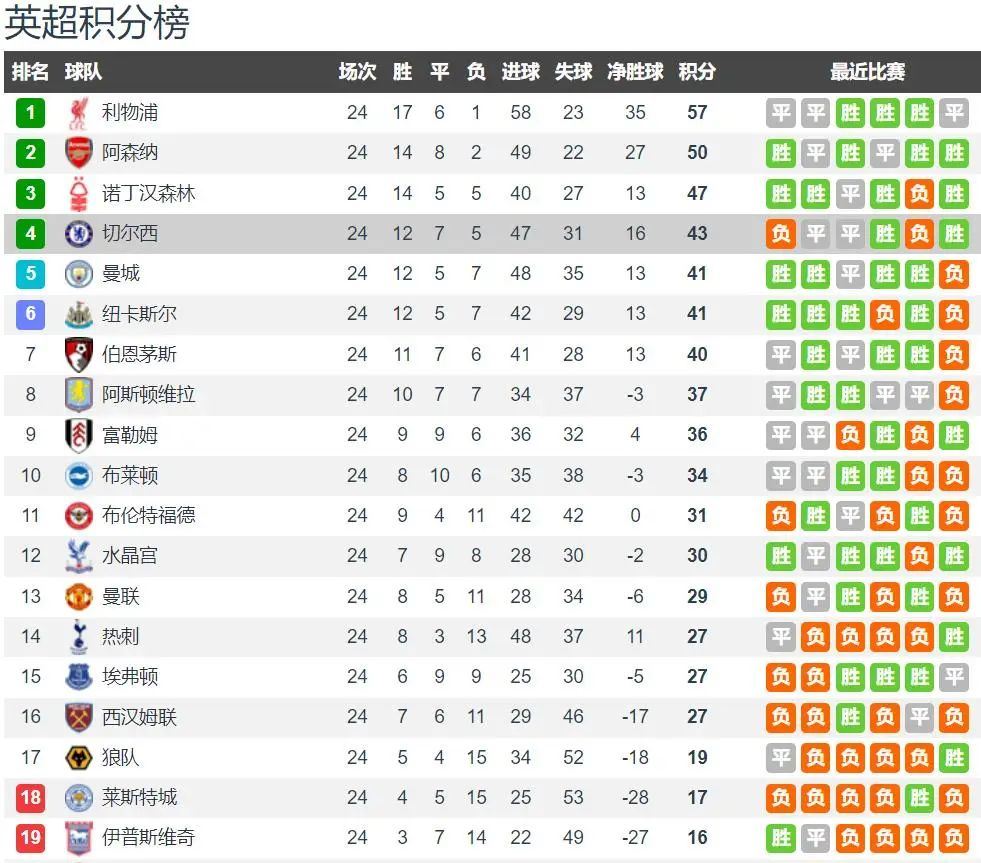Click the green rank 1 badge
Image resolution: width=981 pixels, height=863 pixels.
click(x=30, y=113)
